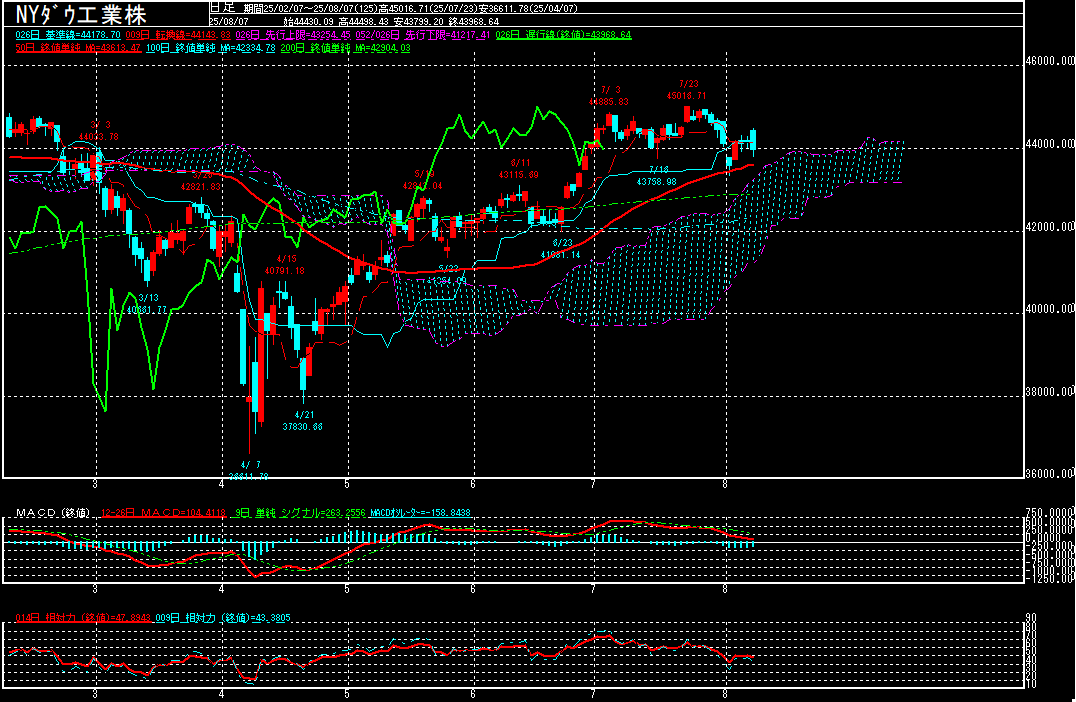Image resolution: width=1076 pixels, height=702 pixels.
Task: Click the 25/08/07 date label in header
Action: tap(229, 21)
